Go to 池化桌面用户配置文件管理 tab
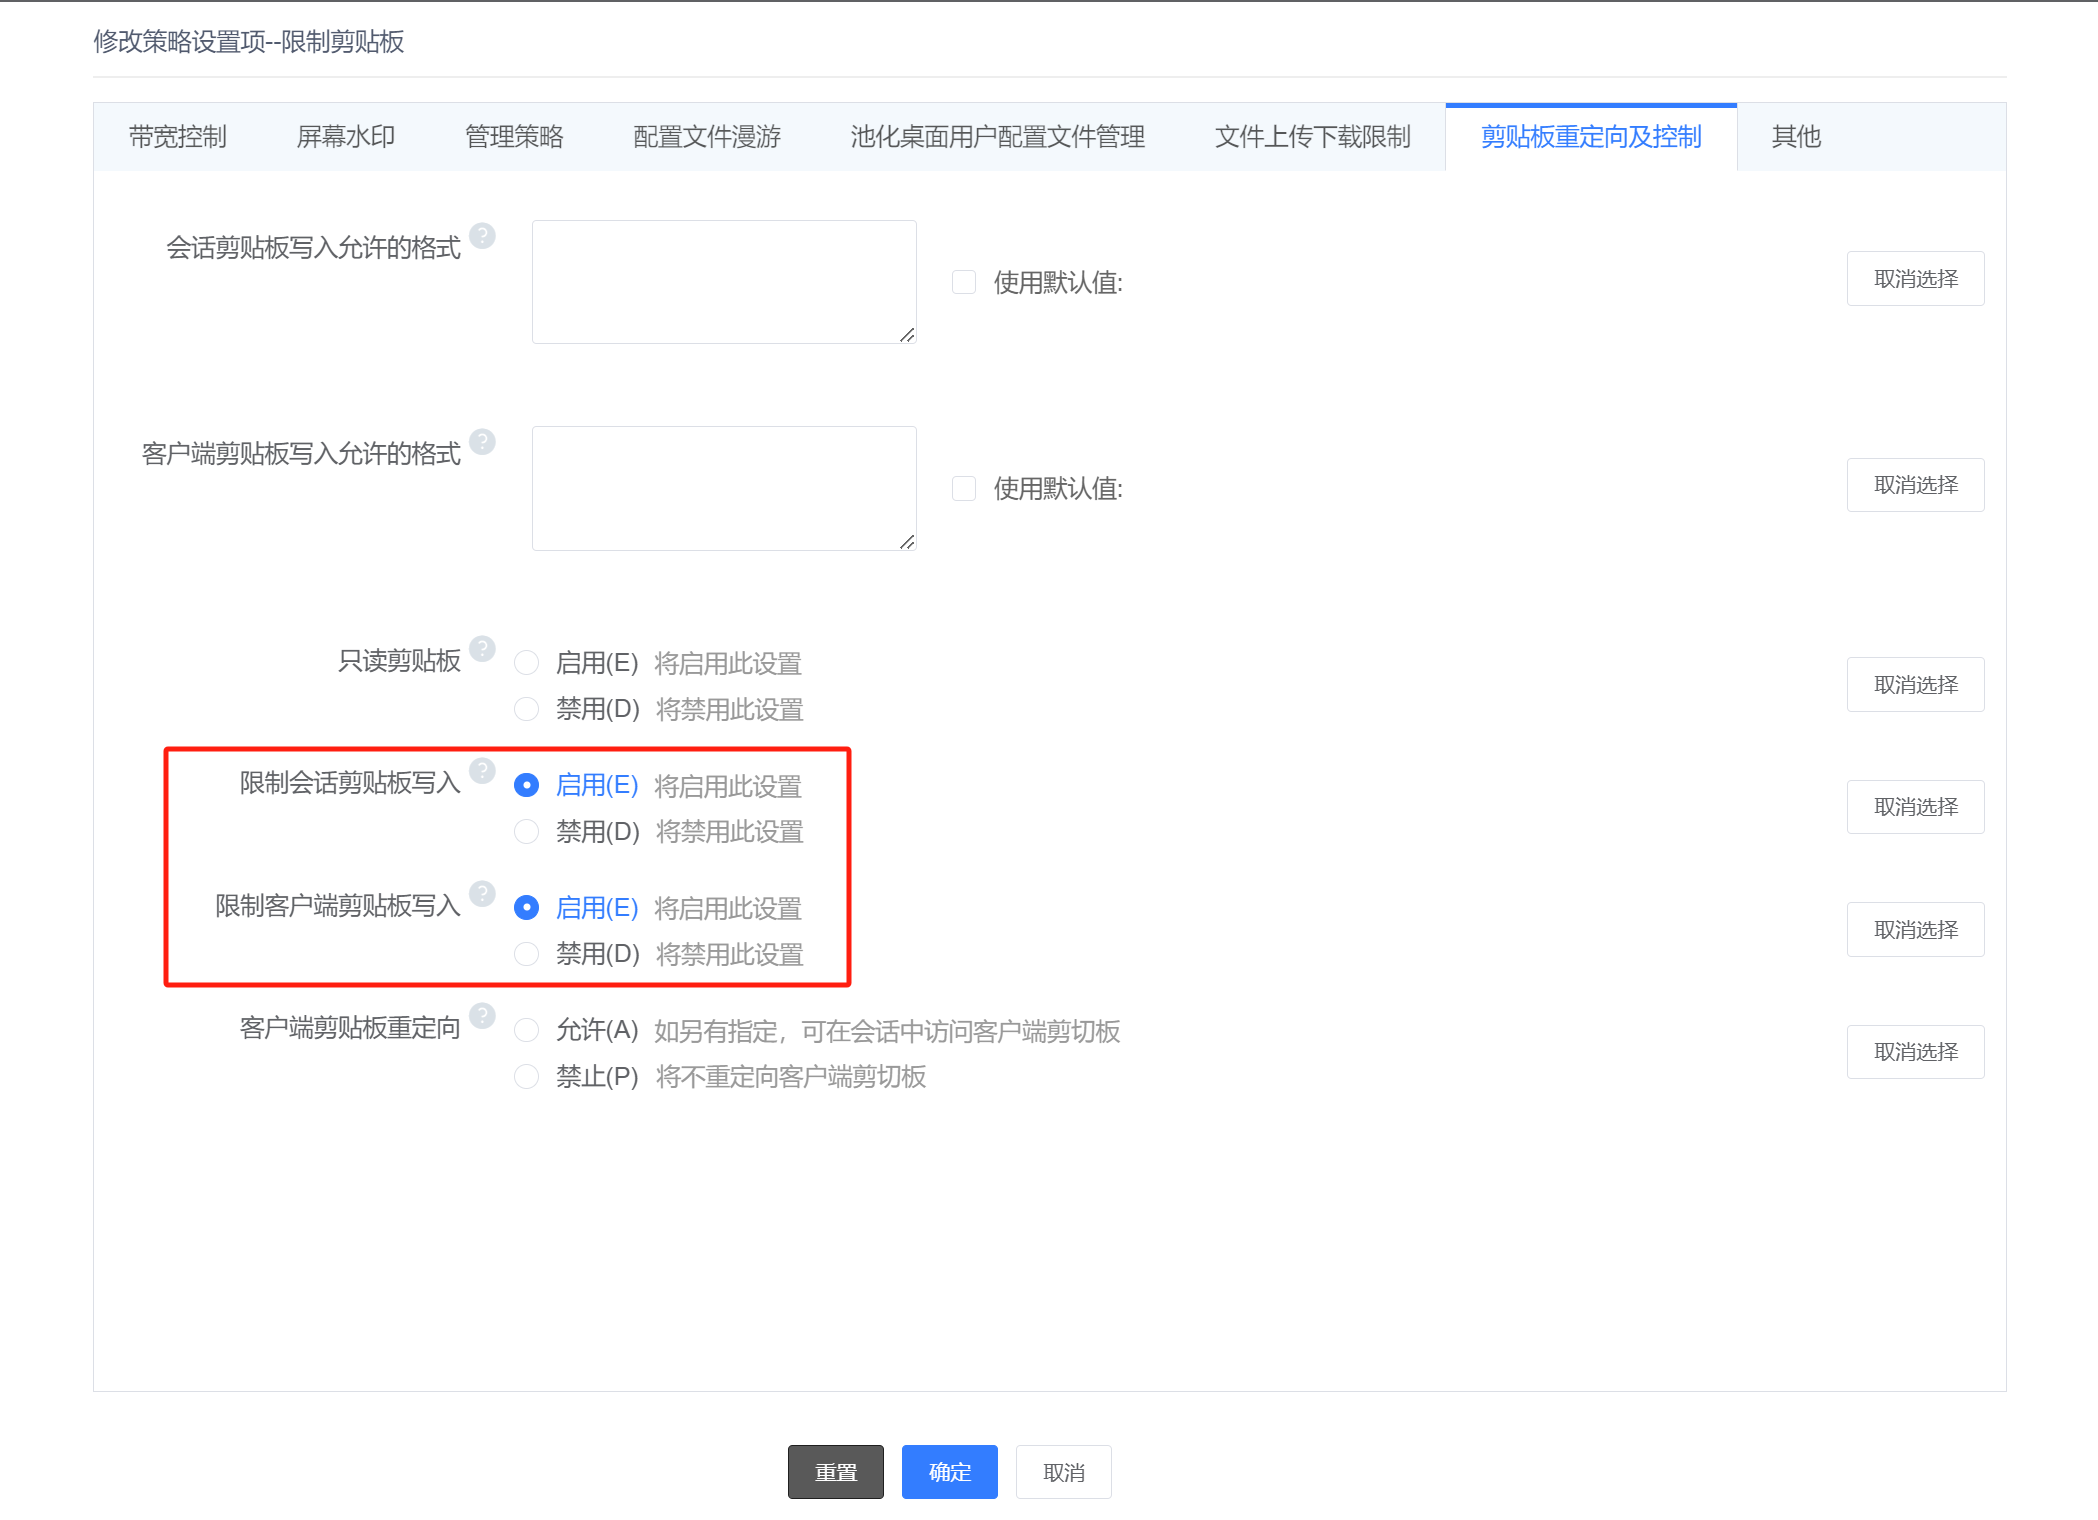Image resolution: width=2098 pixels, height=1520 pixels. [x=998, y=137]
